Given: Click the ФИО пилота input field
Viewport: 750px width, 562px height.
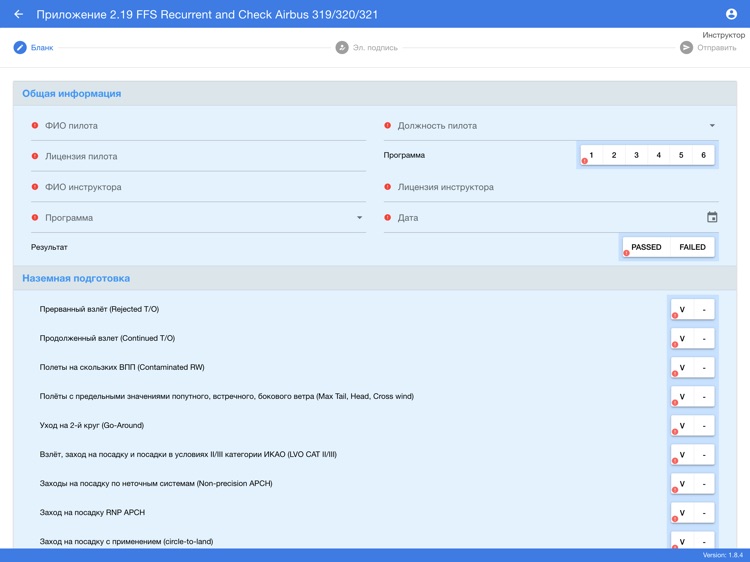Looking at the screenshot, I should click(199, 126).
